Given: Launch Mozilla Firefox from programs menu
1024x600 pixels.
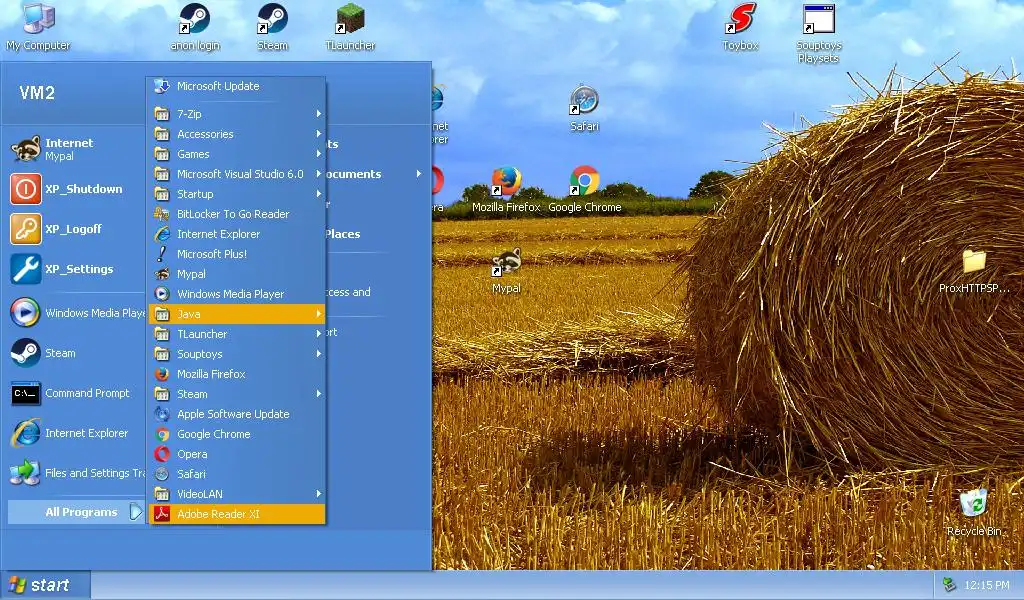Looking at the screenshot, I should click(236, 374).
